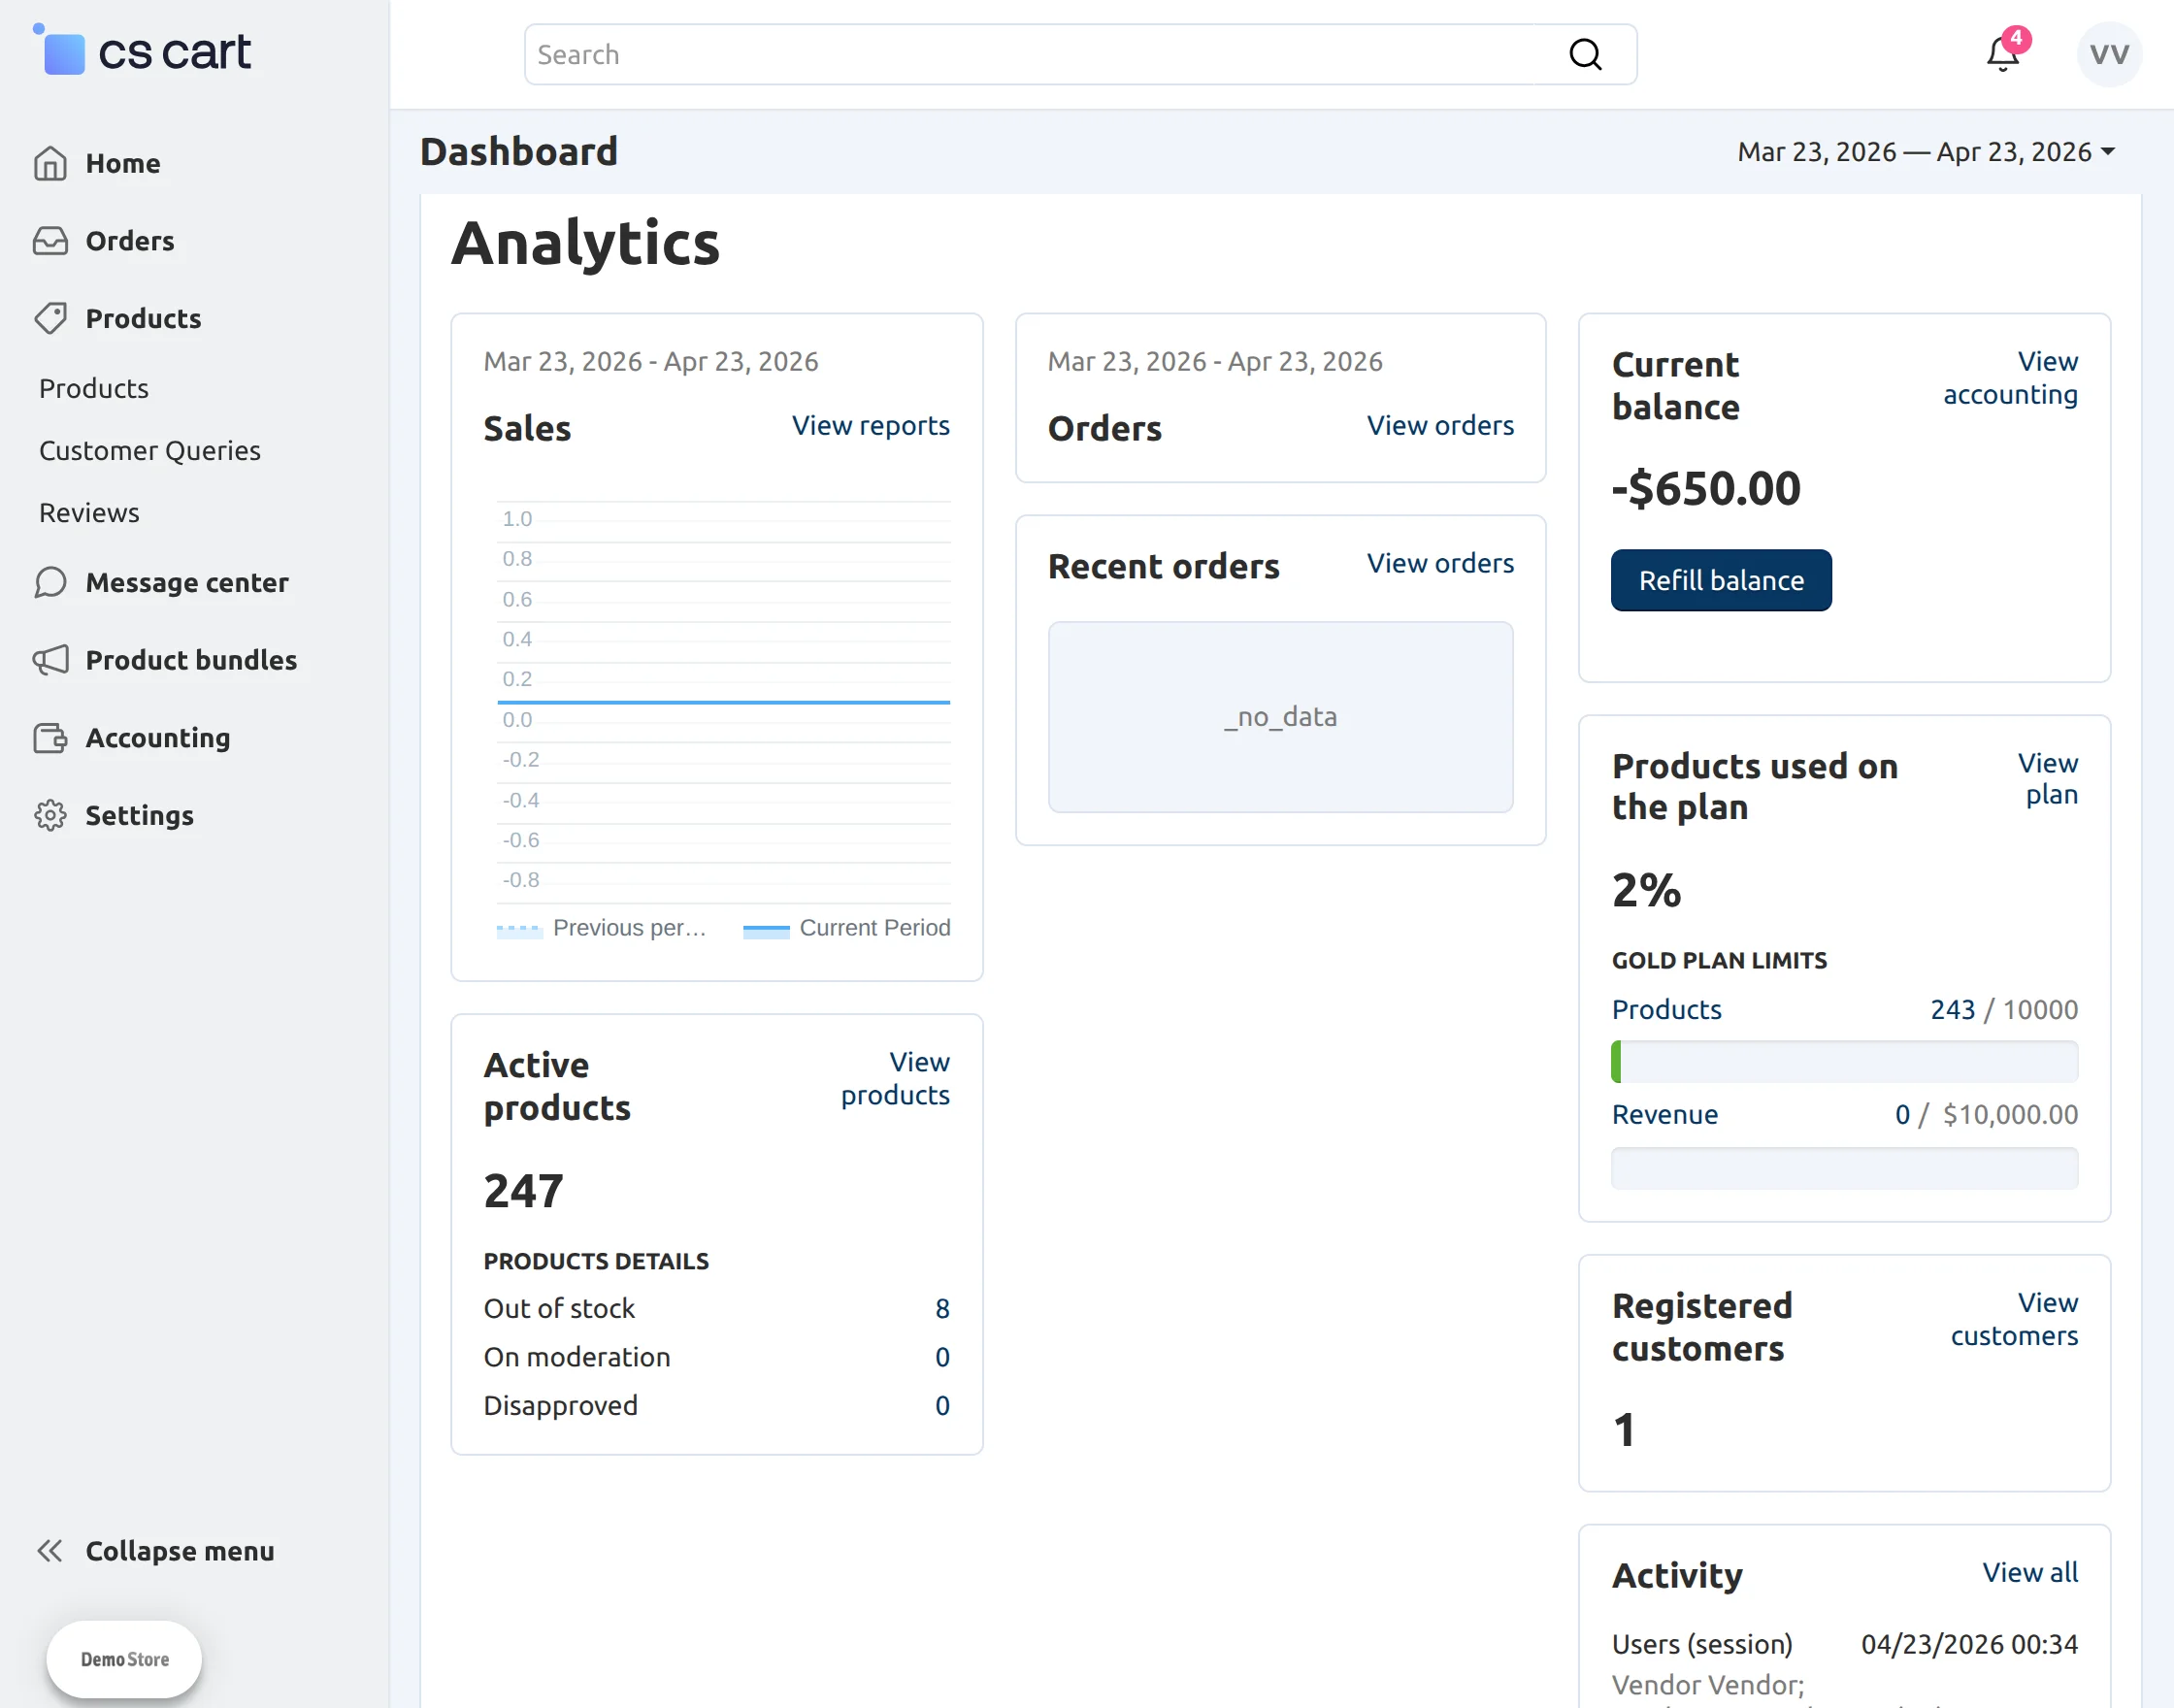Image resolution: width=2174 pixels, height=1708 pixels.
Task: Click View orders in the Orders card
Action: [1440, 425]
